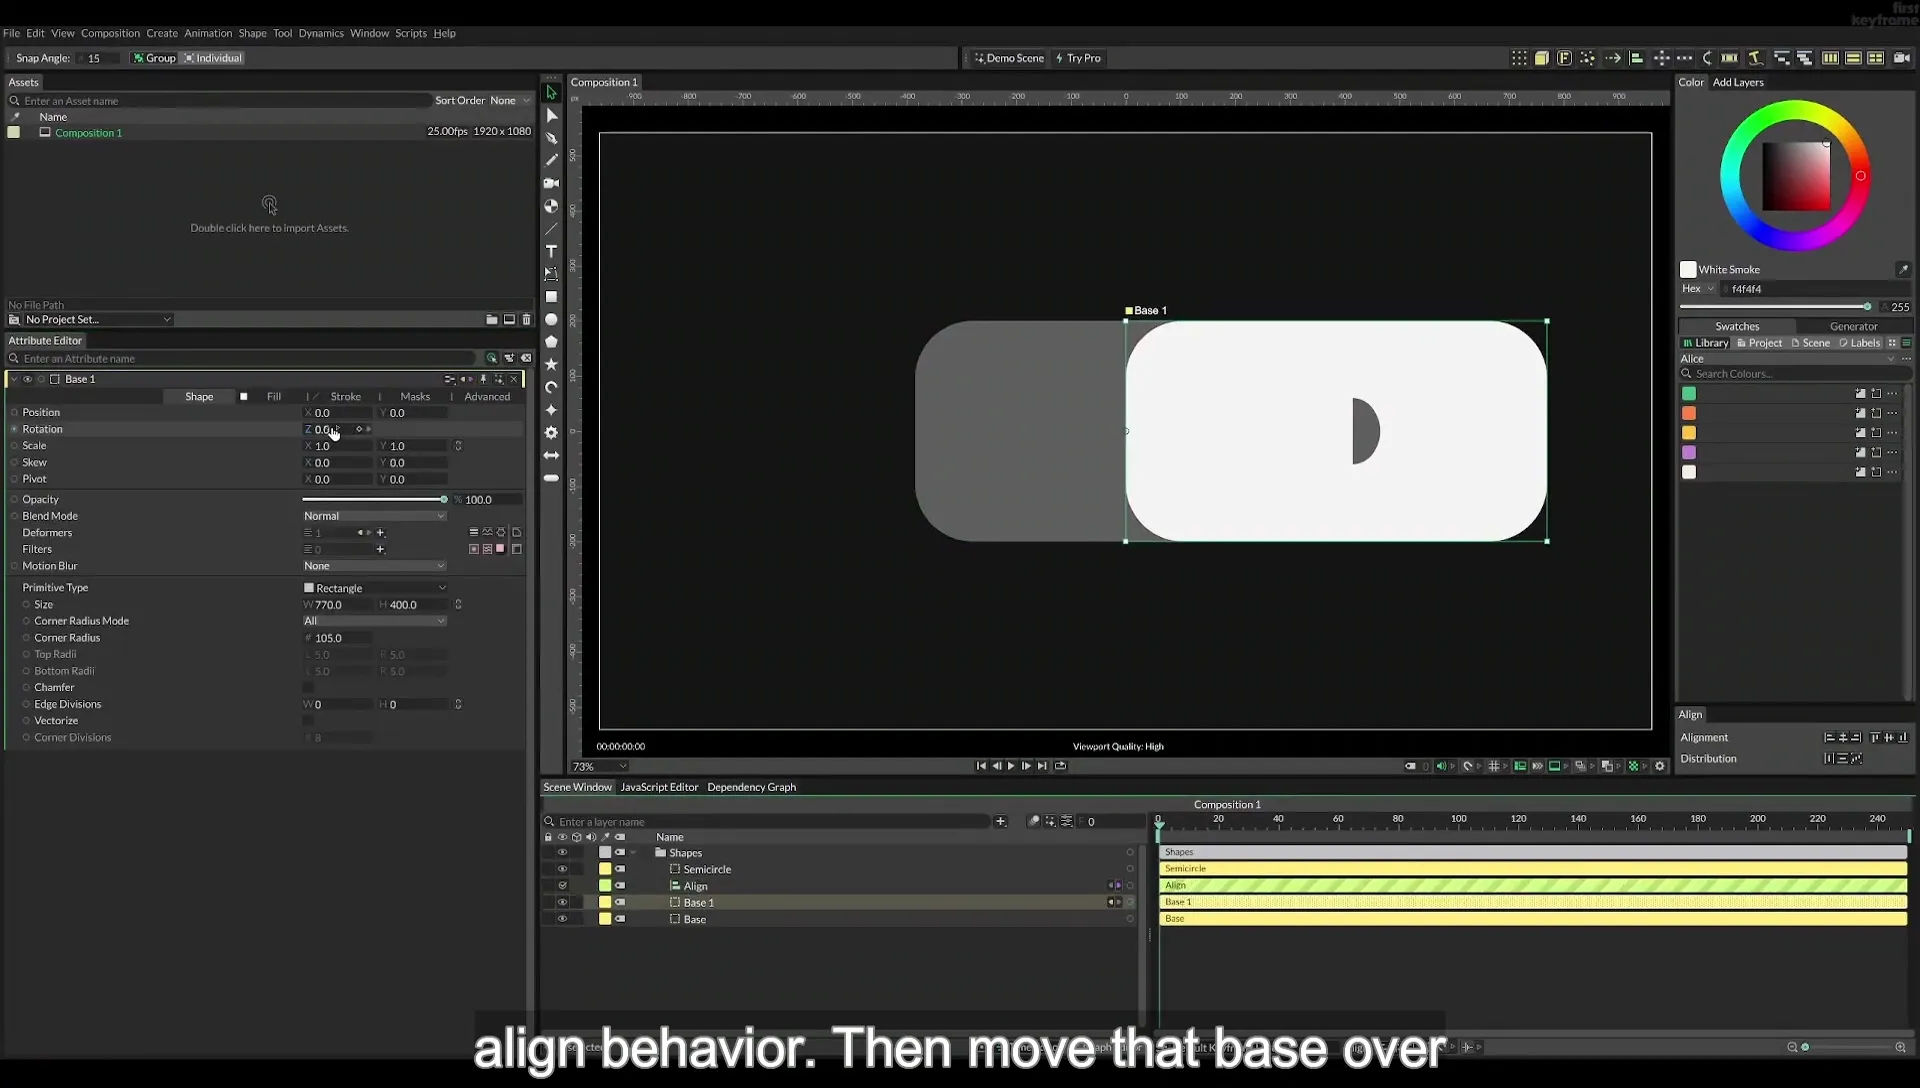The width and height of the screenshot is (1920, 1088).
Task: Add a filter with plus icon
Action: tap(380, 550)
